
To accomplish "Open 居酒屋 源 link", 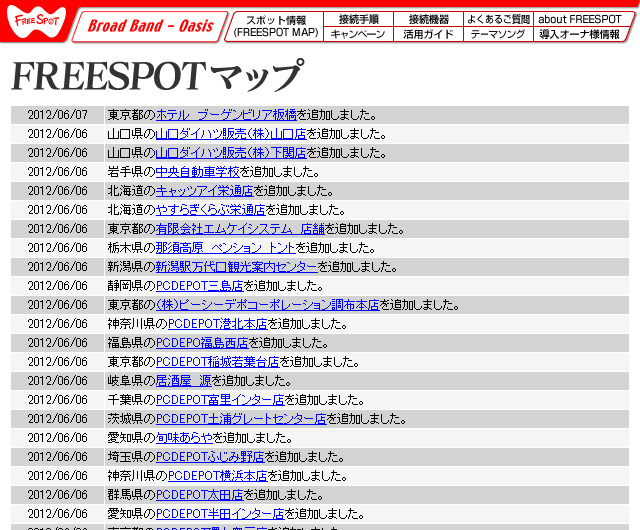I will point(184,381).
